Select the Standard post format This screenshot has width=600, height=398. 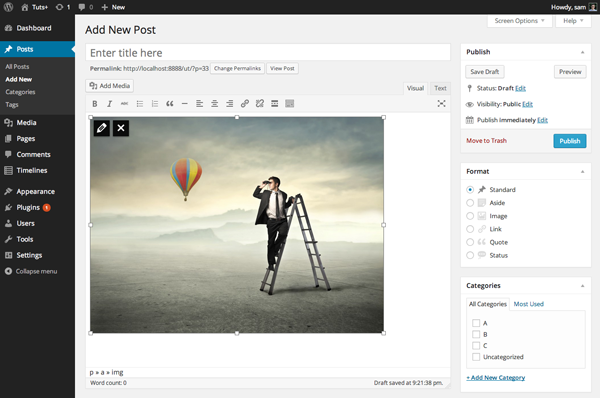(470, 189)
